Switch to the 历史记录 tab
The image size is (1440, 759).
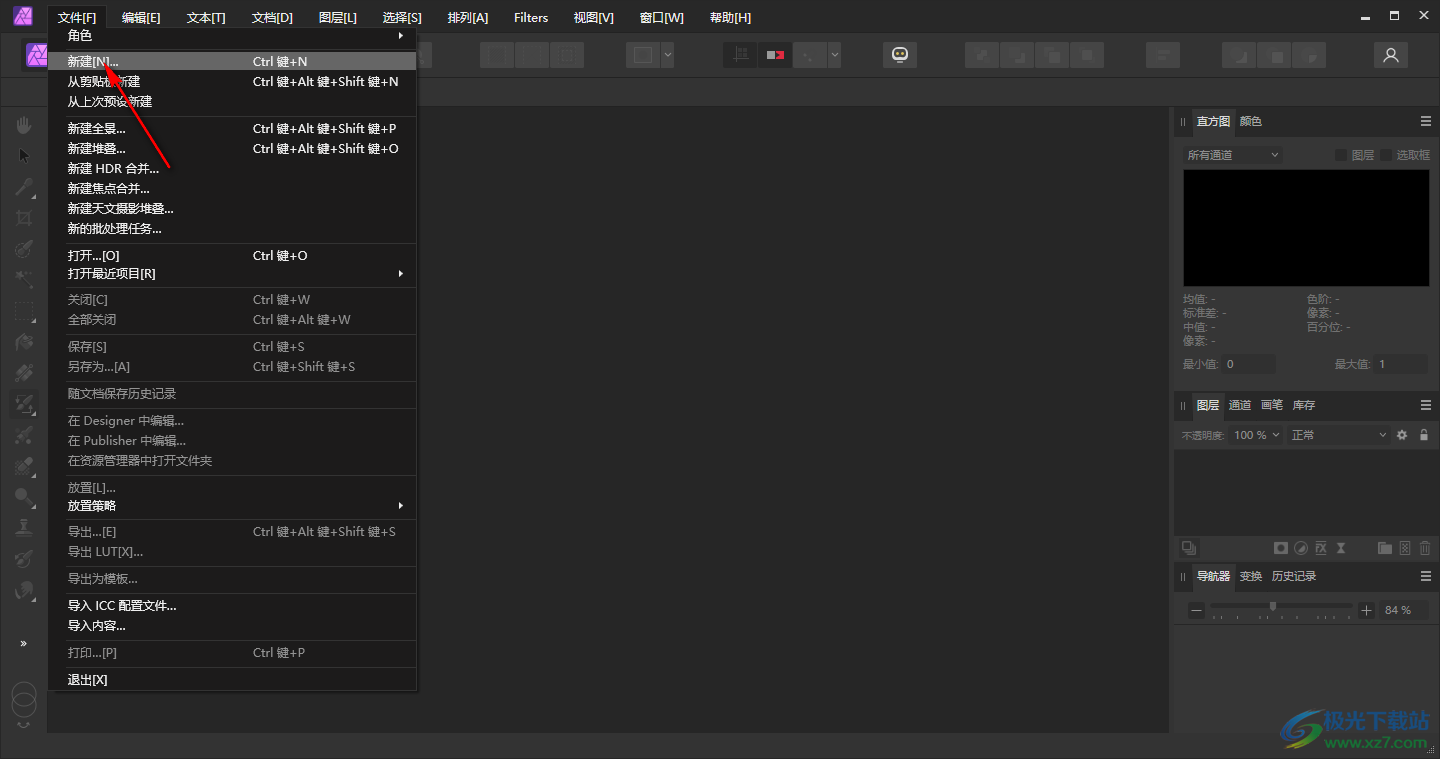point(1294,576)
